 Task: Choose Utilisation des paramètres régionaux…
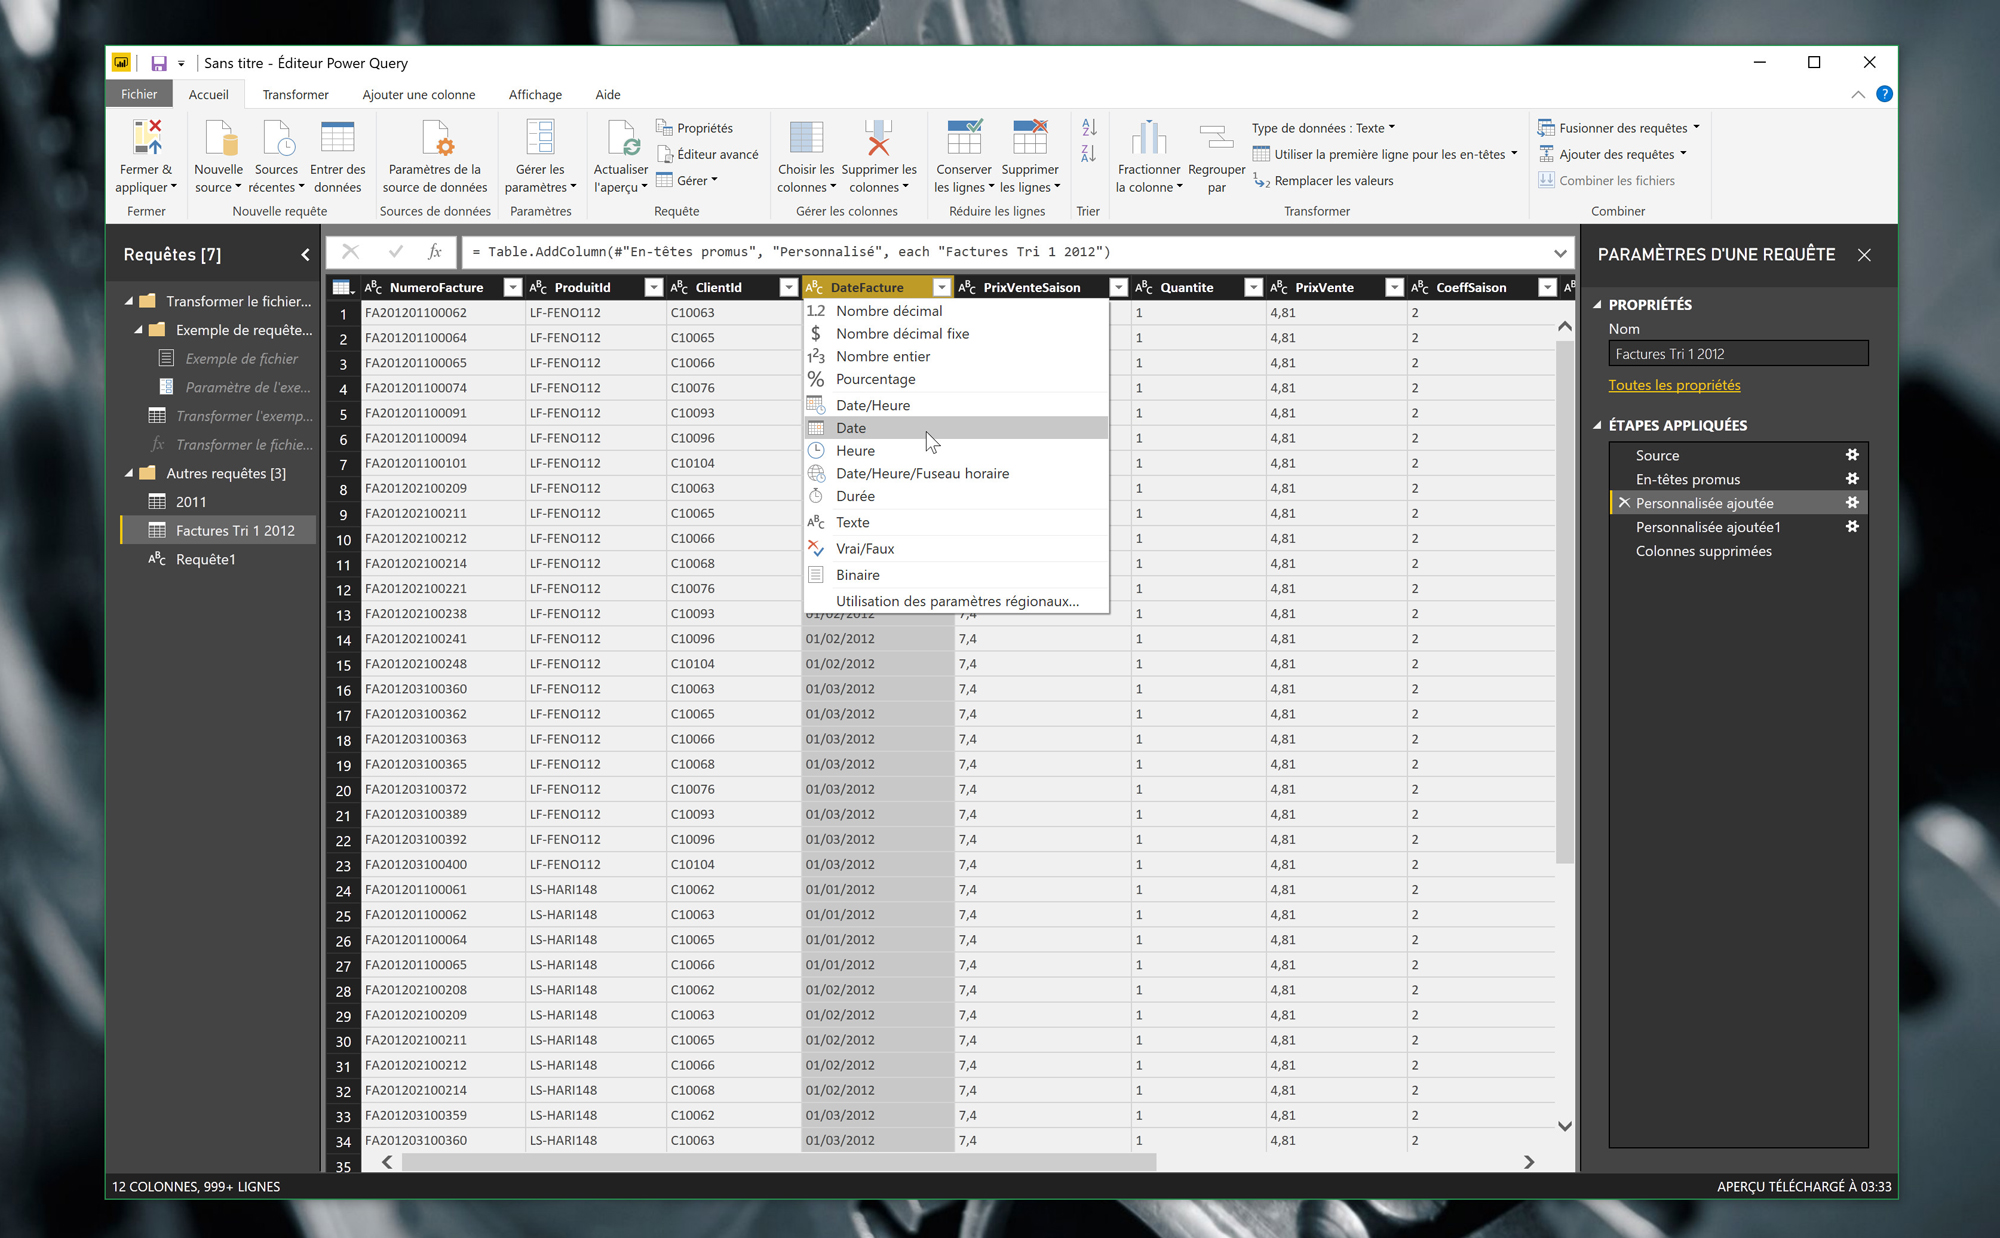956,601
